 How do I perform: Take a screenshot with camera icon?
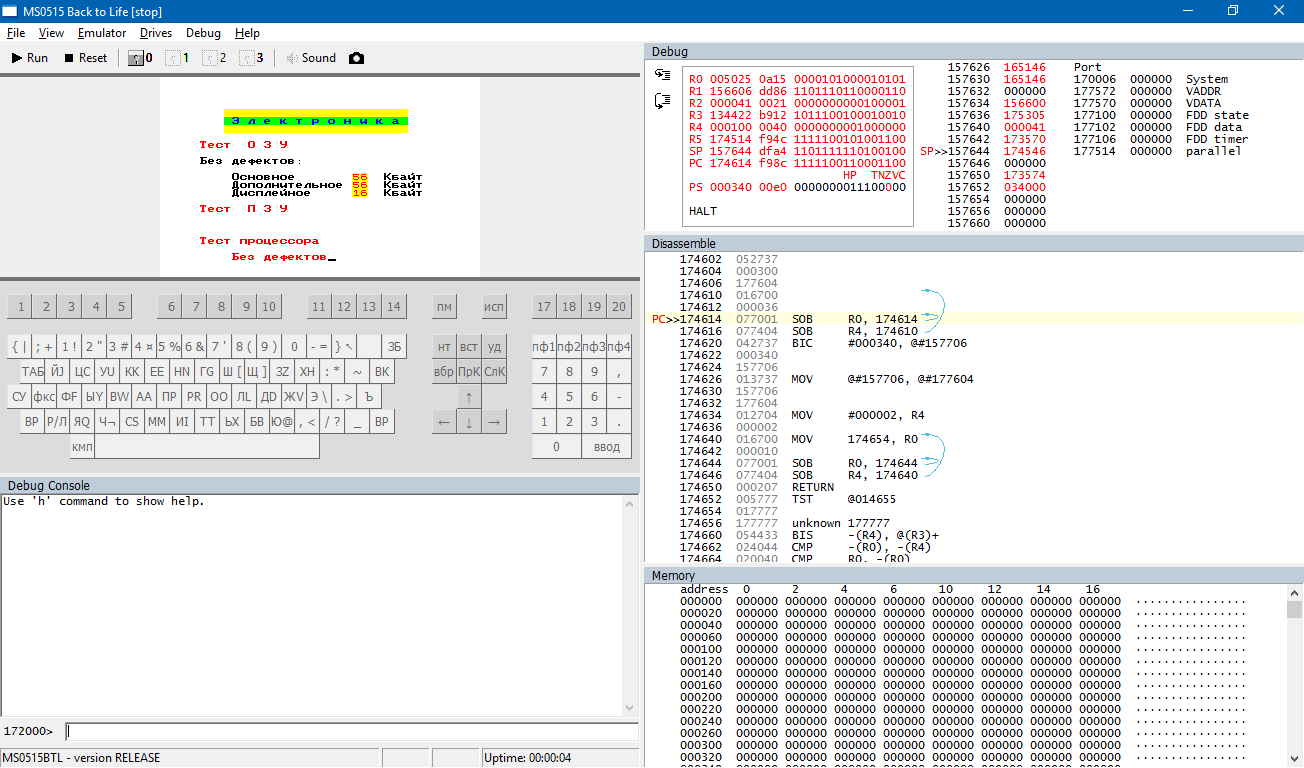(357, 58)
